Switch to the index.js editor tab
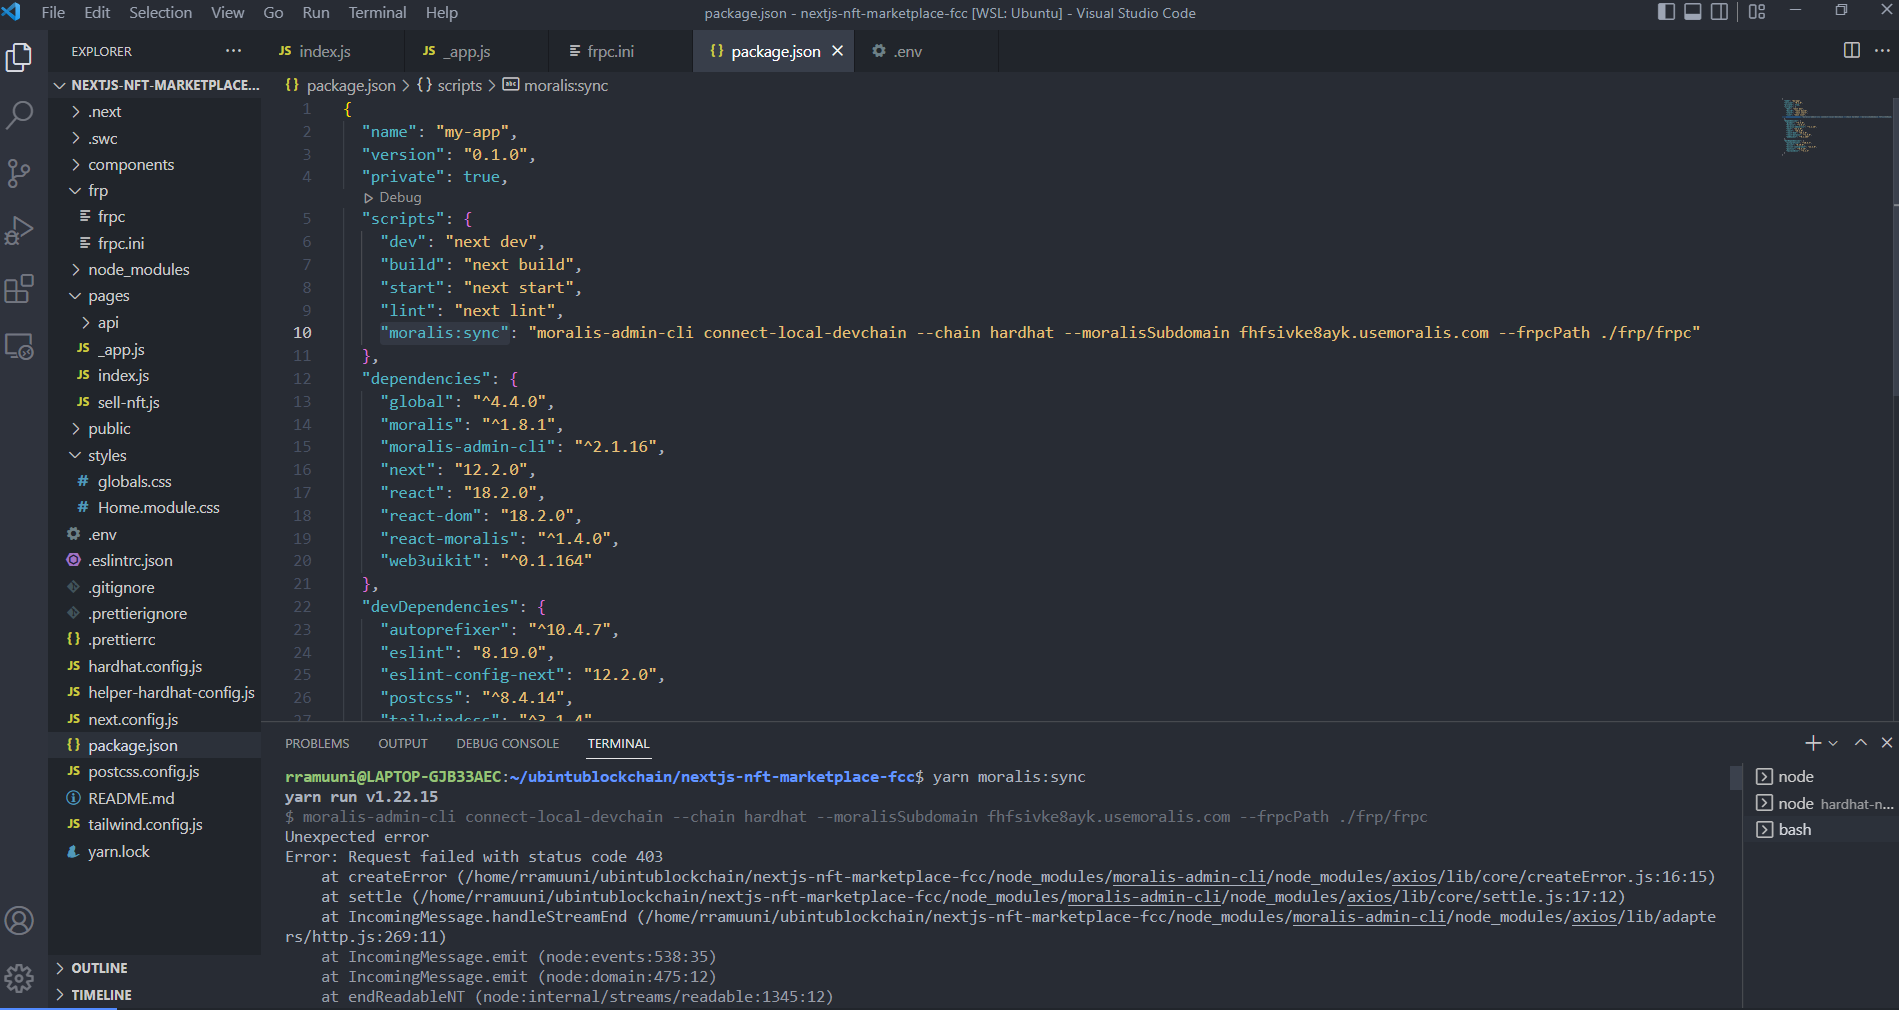Viewport: 1899px width, 1010px height. point(333,51)
